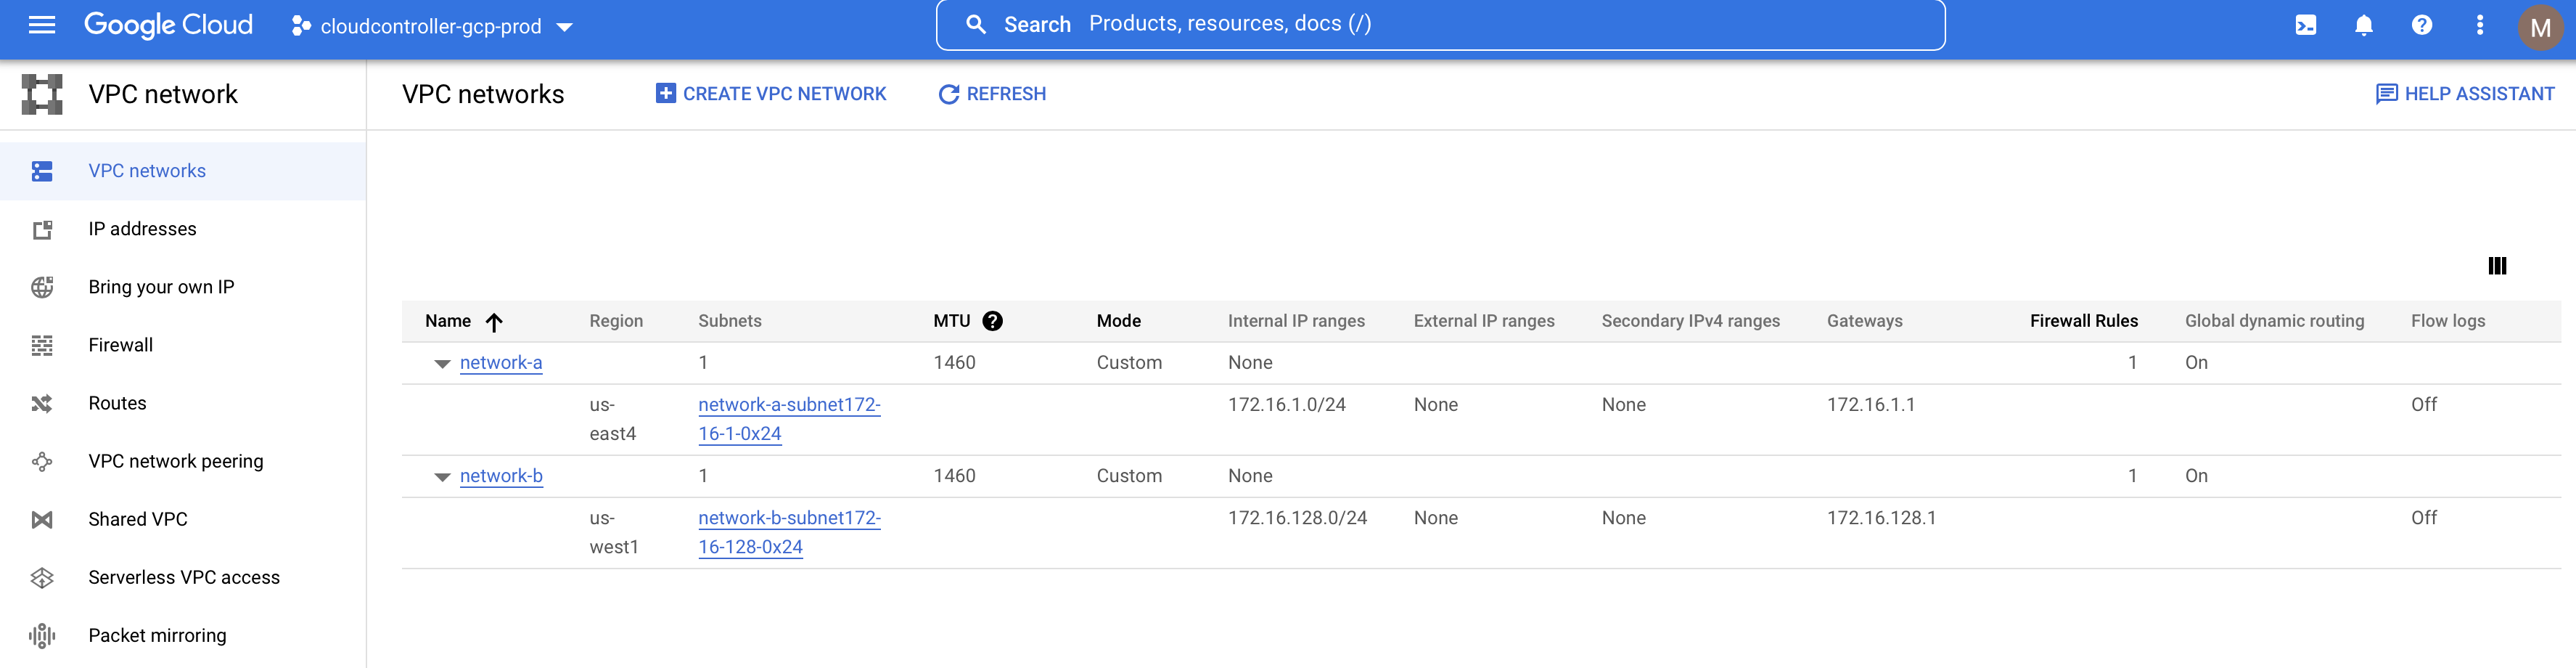Image resolution: width=2576 pixels, height=668 pixels.
Task: Collapse the network-b row
Action: pyautogui.click(x=442, y=477)
